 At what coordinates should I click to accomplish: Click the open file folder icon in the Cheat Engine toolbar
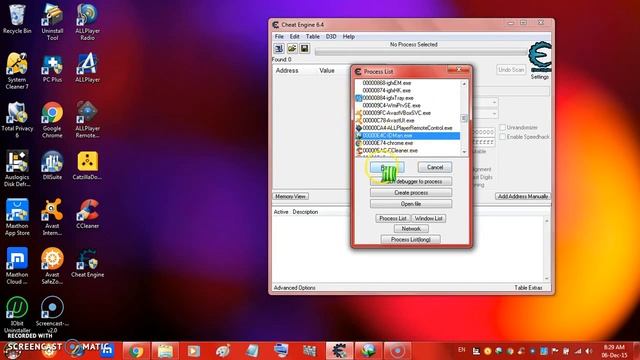point(292,49)
